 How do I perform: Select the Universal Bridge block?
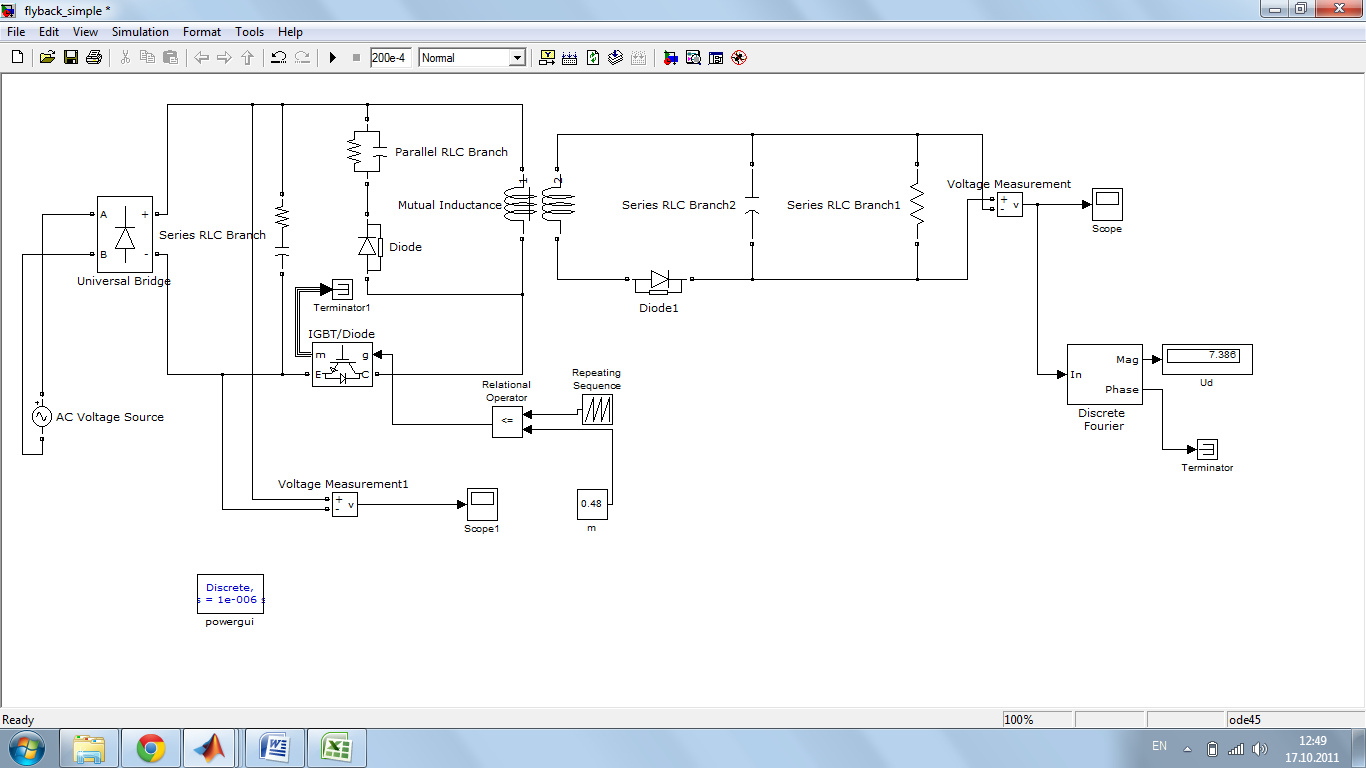pyautogui.click(x=124, y=234)
